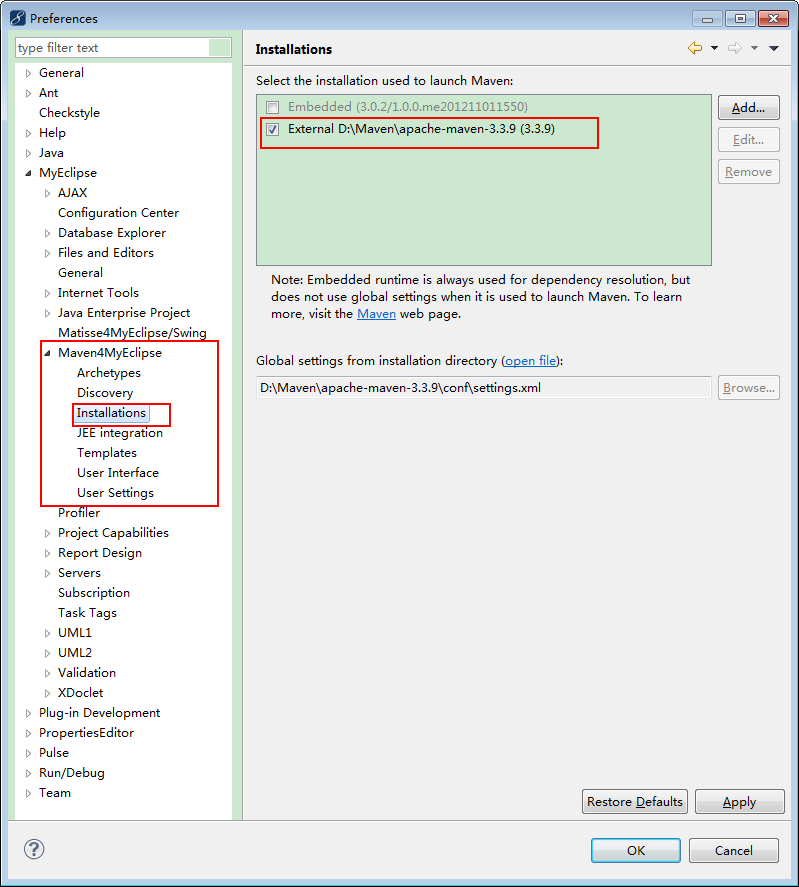Select Configuration Center item
Screen dimensions: 799x887
click(119, 213)
